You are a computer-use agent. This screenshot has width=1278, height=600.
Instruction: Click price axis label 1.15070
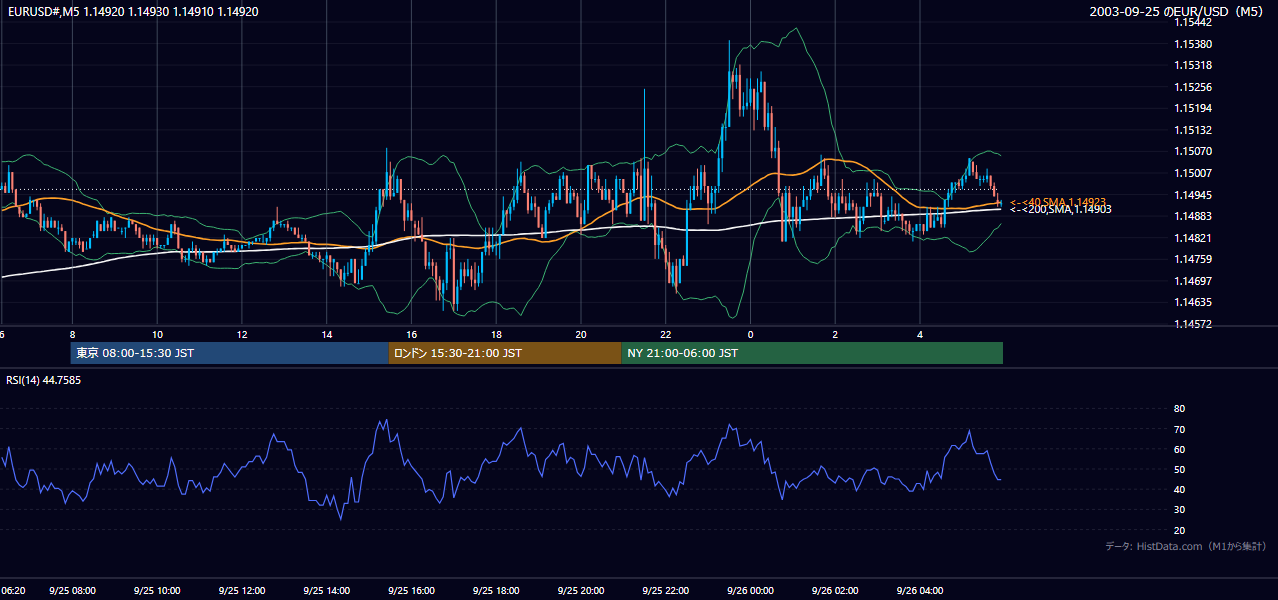[1193, 152]
